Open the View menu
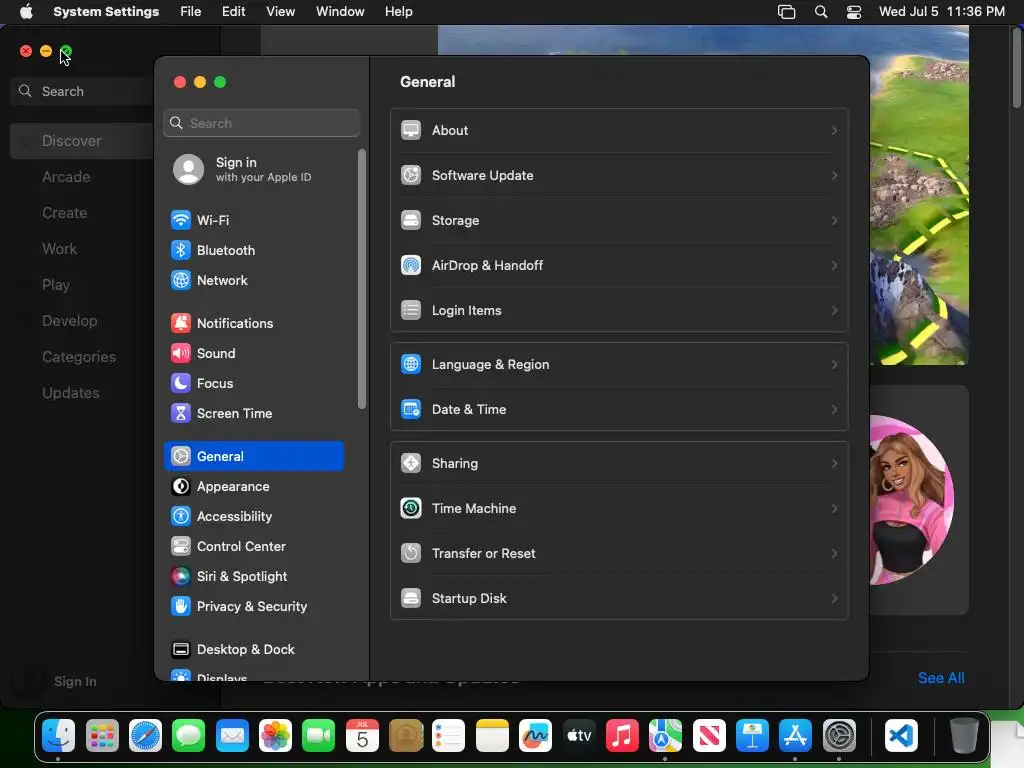Image resolution: width=1024 pixels, height=768 pixels. coord(280,12)
